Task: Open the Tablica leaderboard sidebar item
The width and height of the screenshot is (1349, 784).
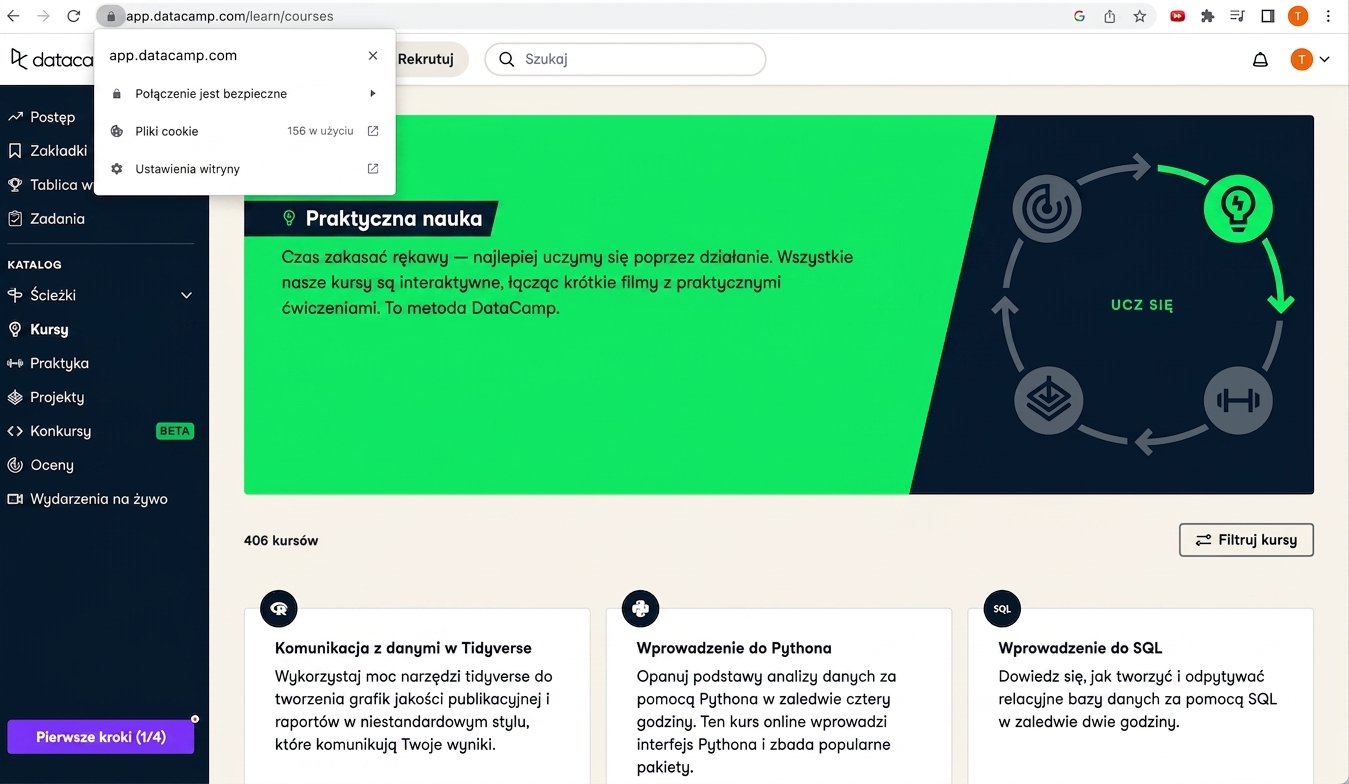Action: (x=50, y=185)
